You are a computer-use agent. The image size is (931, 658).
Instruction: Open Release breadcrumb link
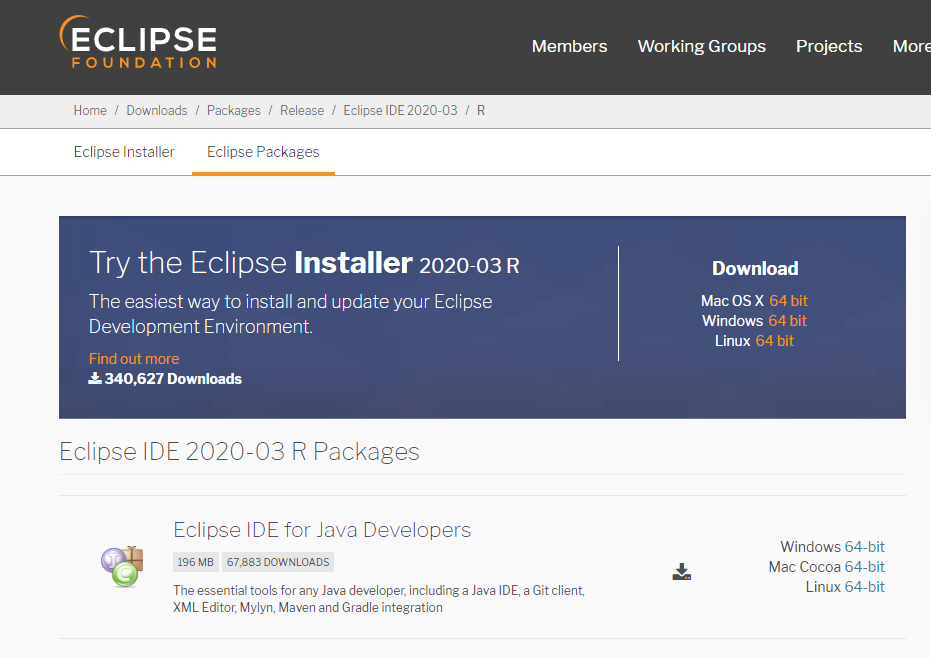(302, 110)
